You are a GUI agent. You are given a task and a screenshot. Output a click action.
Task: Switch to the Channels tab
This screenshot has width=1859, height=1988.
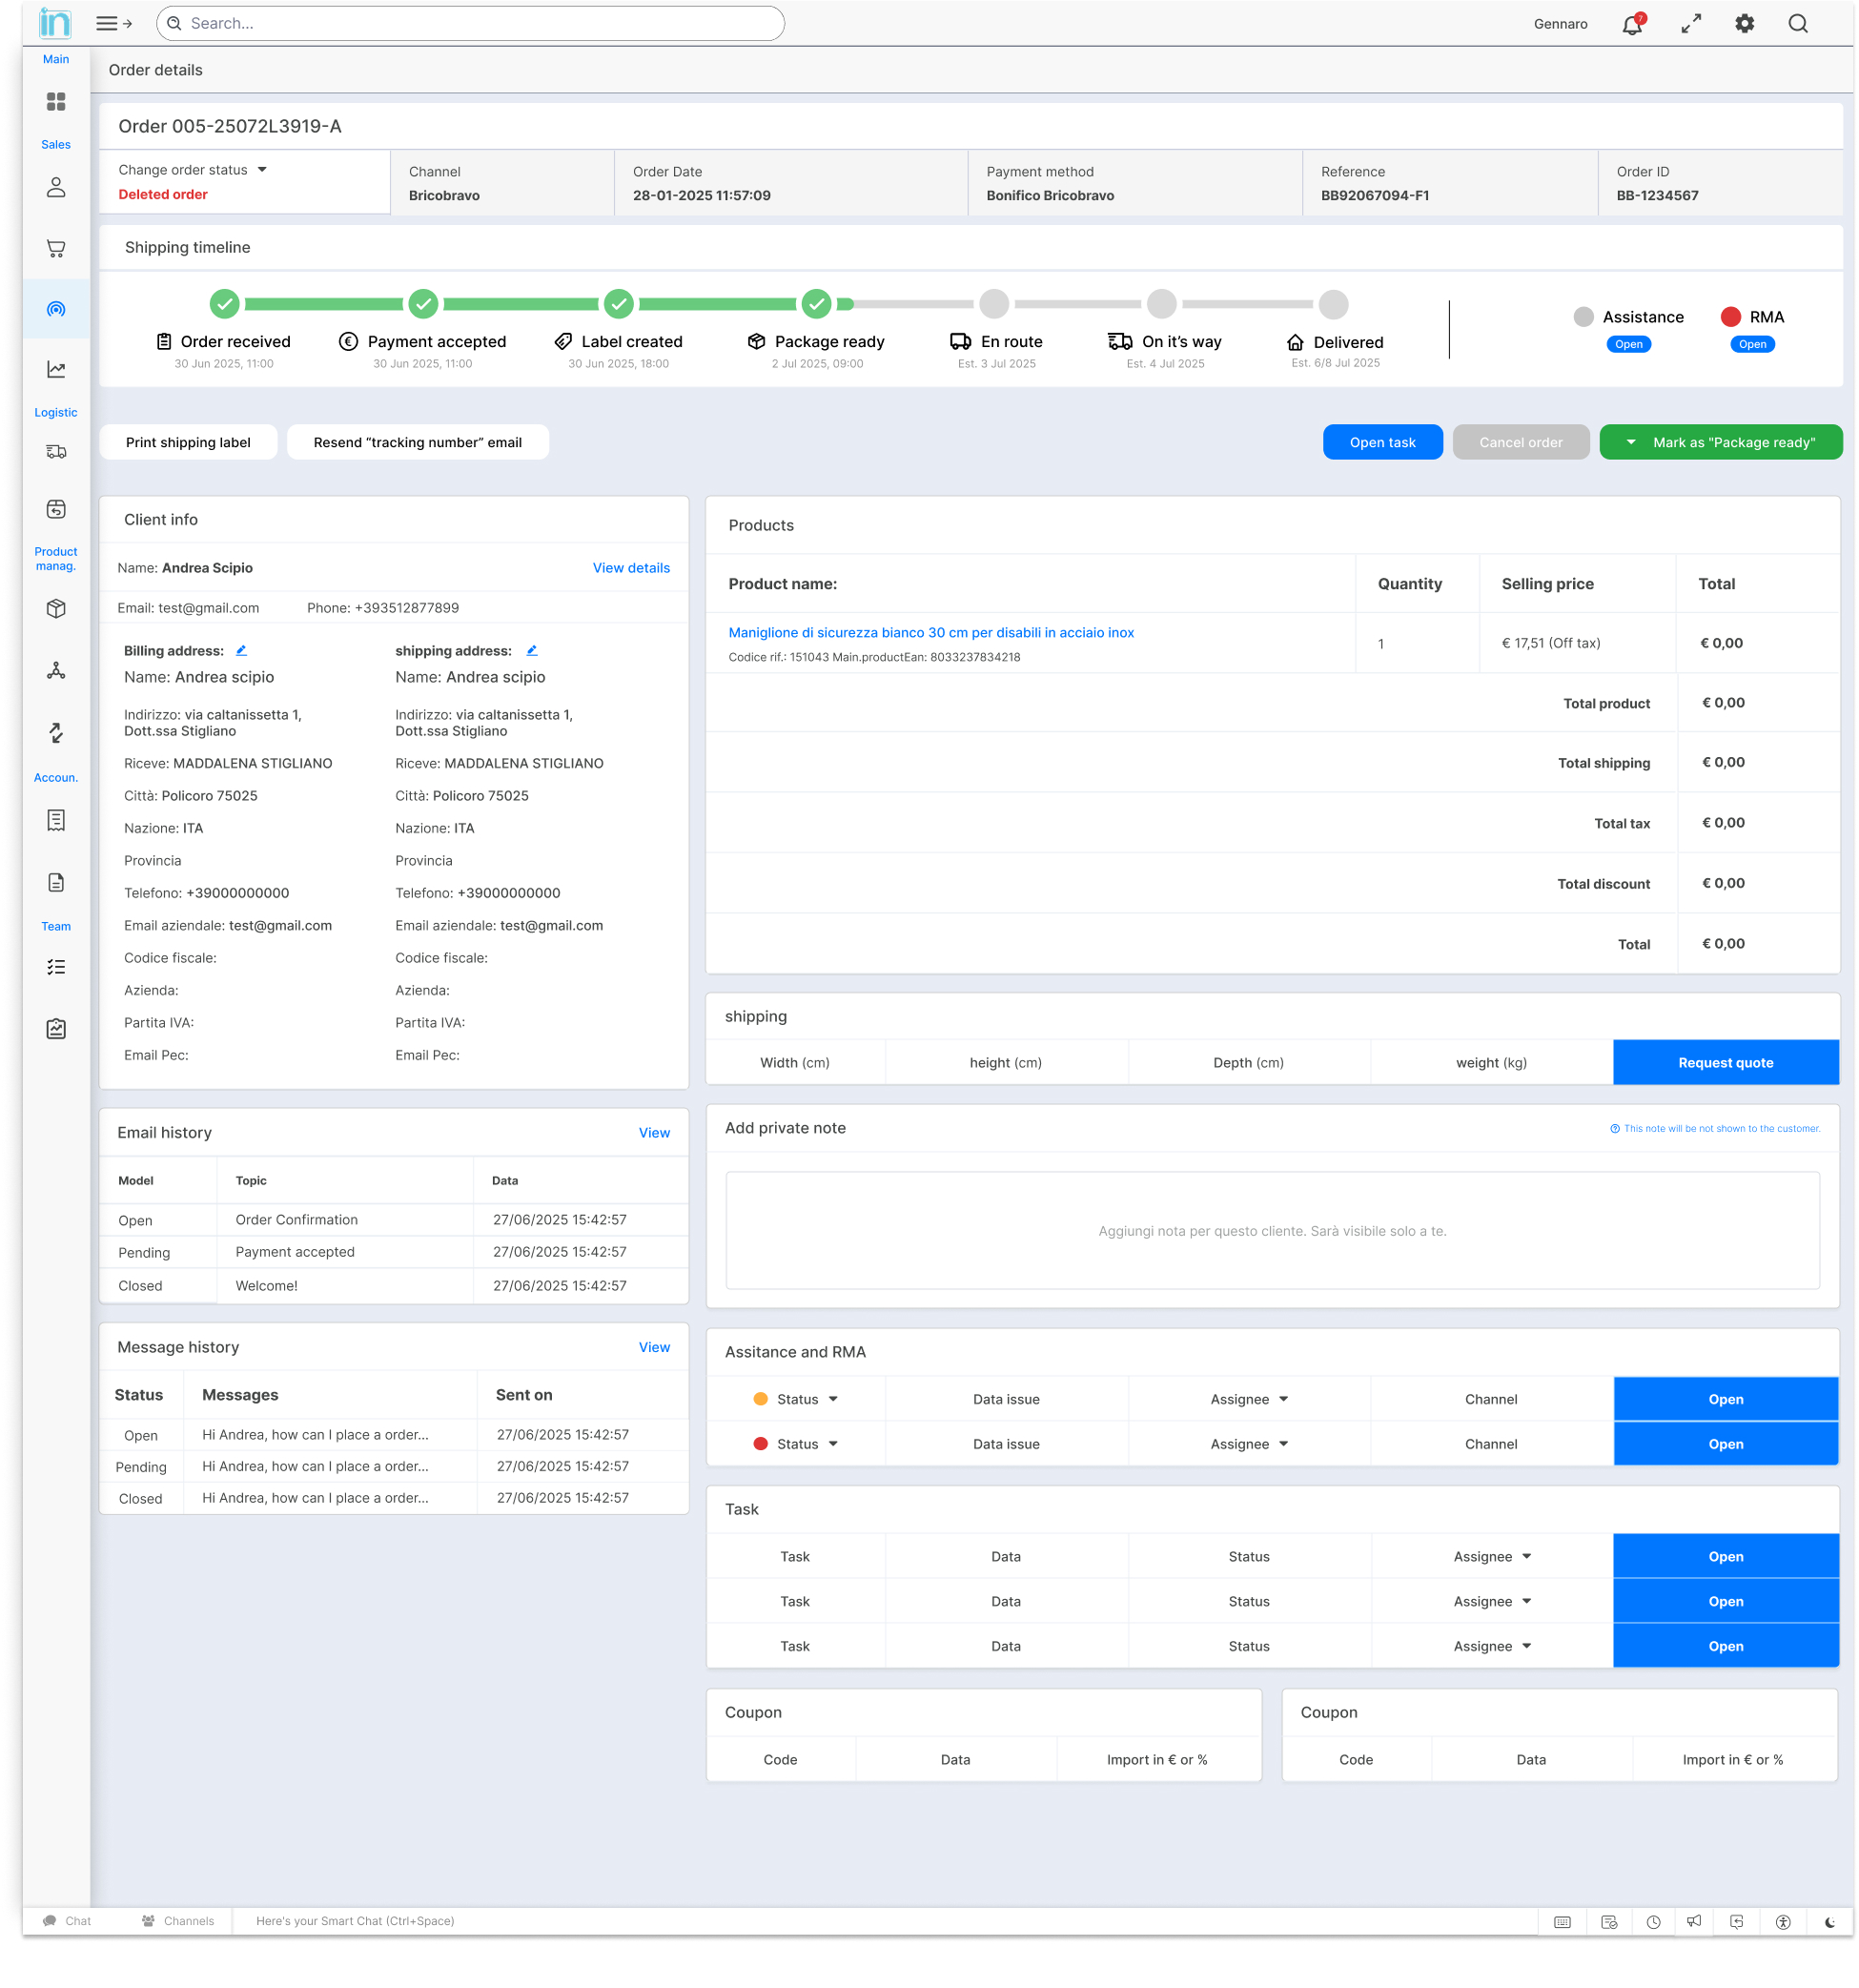click(178, 1921)
